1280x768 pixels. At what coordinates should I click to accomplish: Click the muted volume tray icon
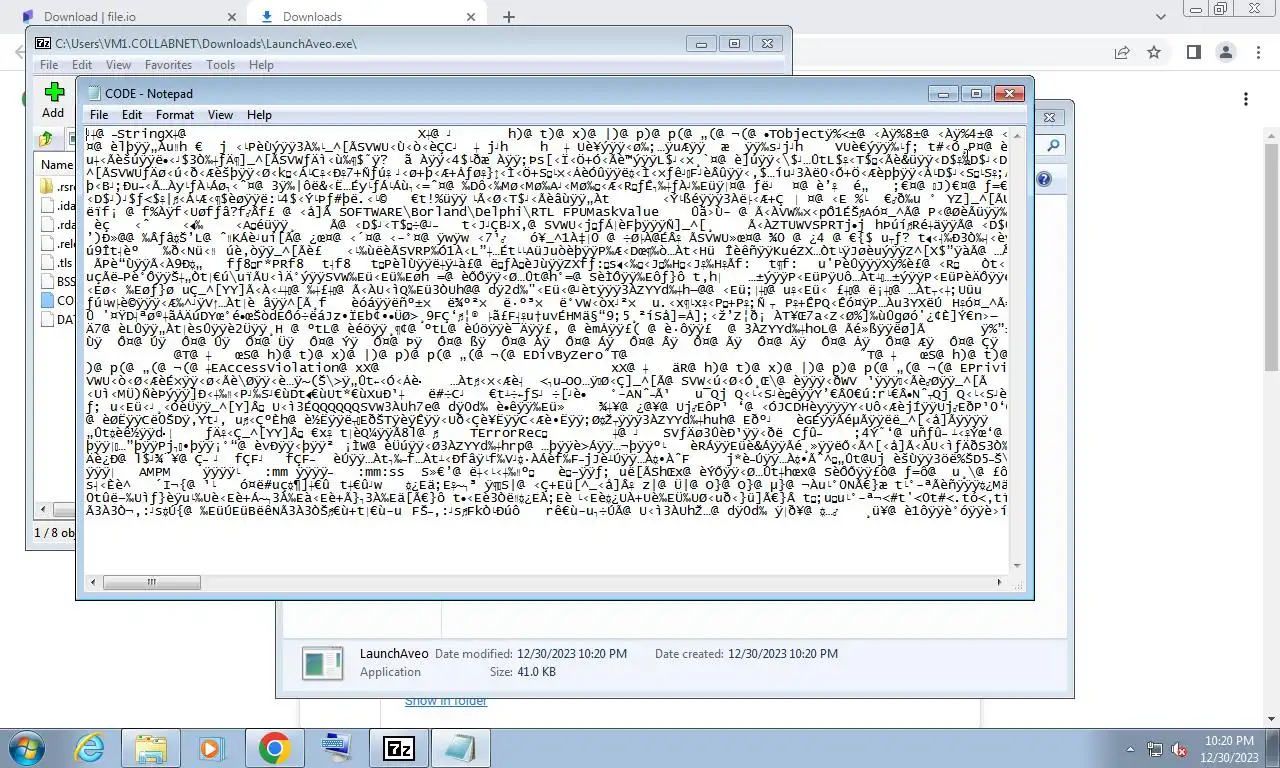pos(1180,748)
